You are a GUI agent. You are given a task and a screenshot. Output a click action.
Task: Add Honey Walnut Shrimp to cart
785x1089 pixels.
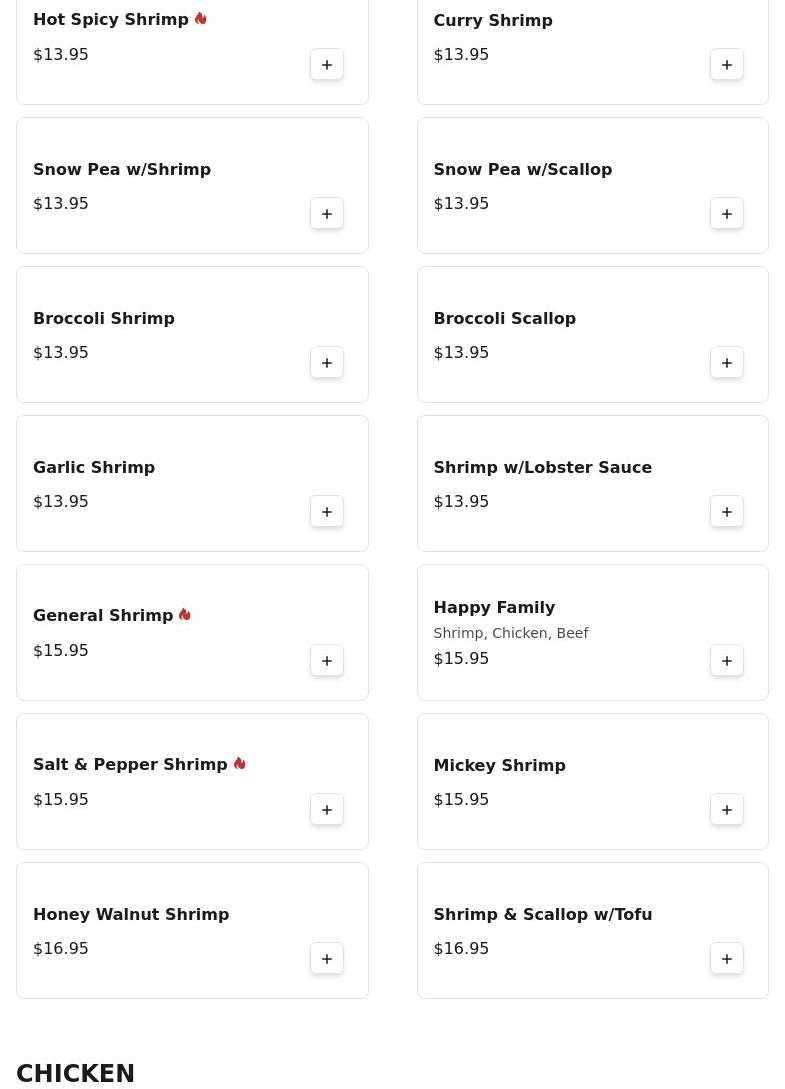[327, 959]
